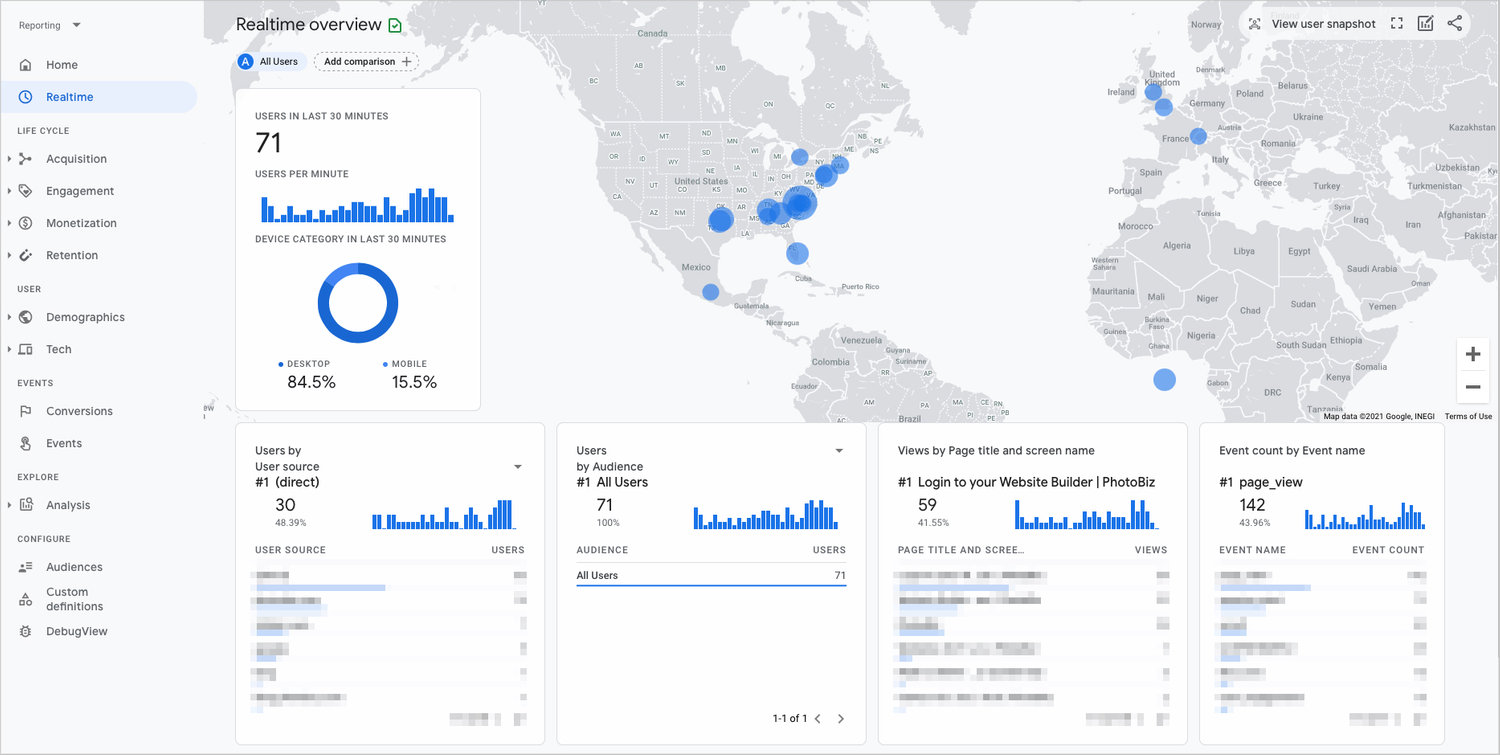Enter fullscreen using the expand icon
The width and height of the screenshot is (1500, 755).
1396,22
